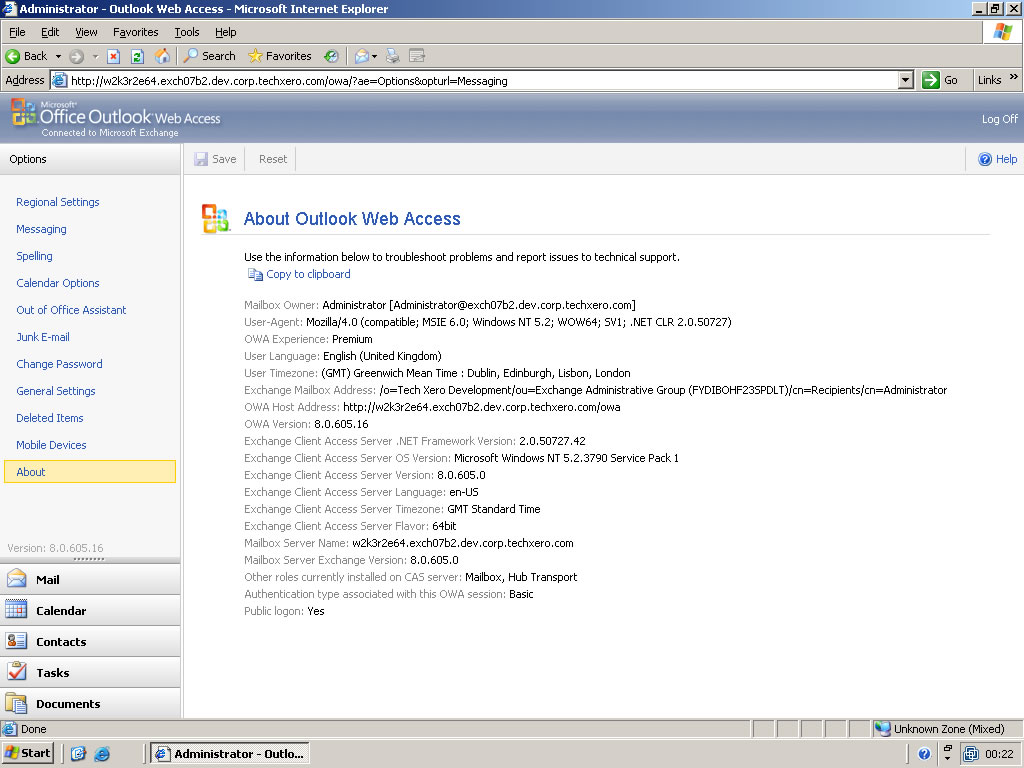Click the Print toolbar icon
The image size is (1024, 768).
click(393, 56)
